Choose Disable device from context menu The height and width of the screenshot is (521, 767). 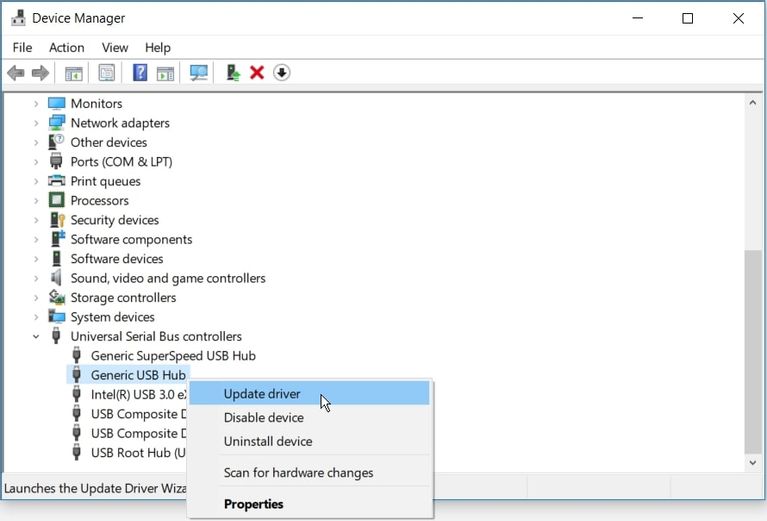[x=309, y=417]
